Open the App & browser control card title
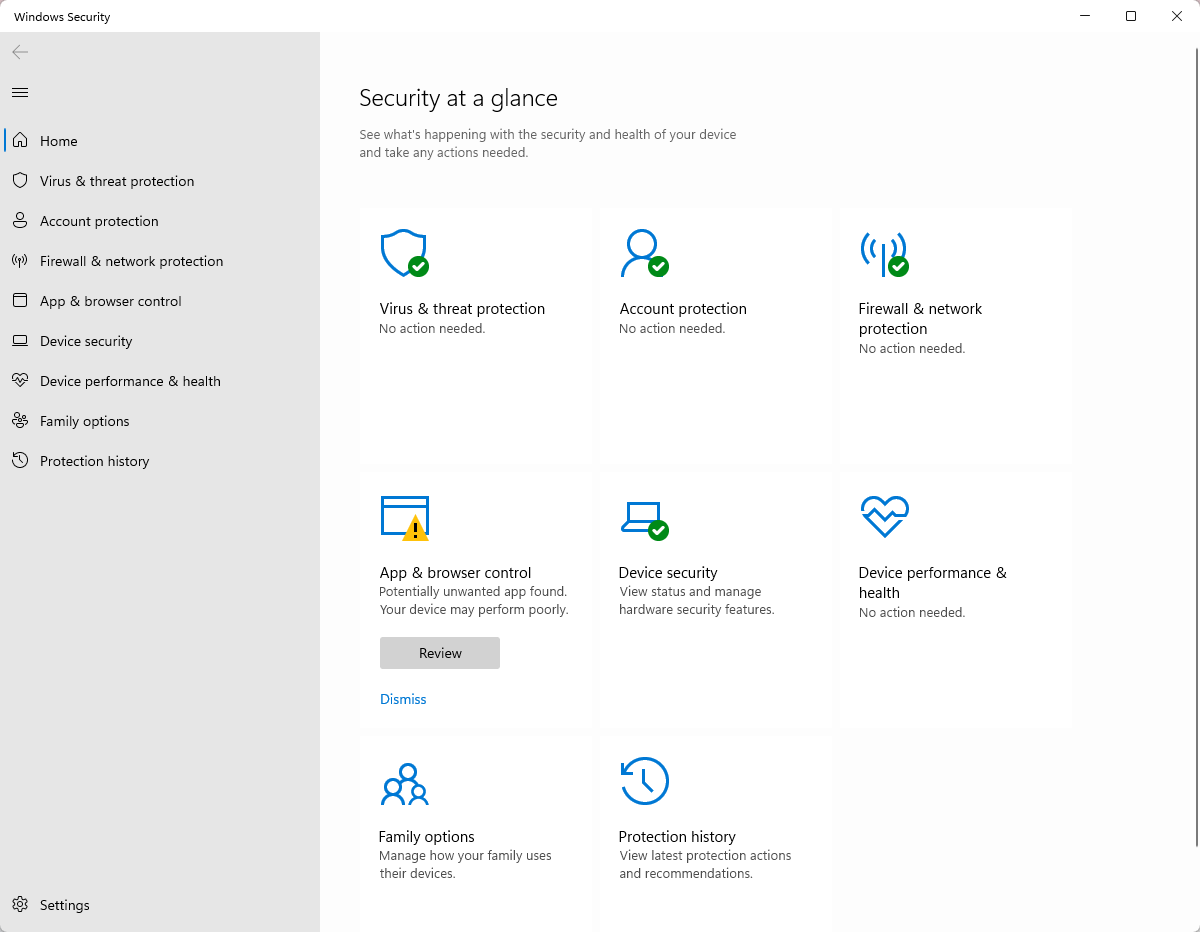 (x=455, y=573)
